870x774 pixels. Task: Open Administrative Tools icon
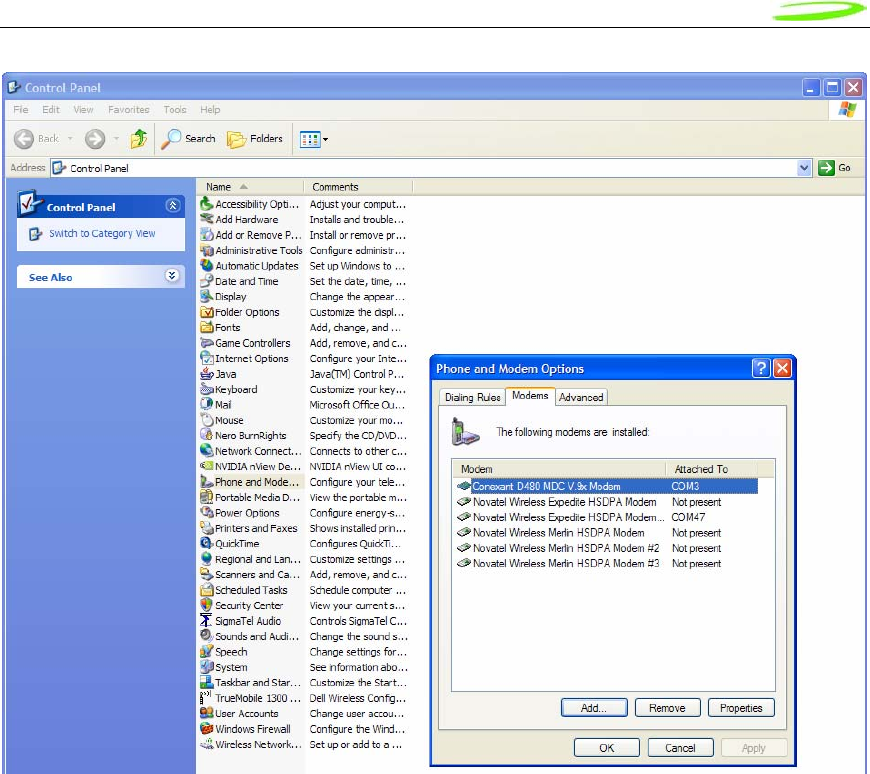tap(207, 250)
